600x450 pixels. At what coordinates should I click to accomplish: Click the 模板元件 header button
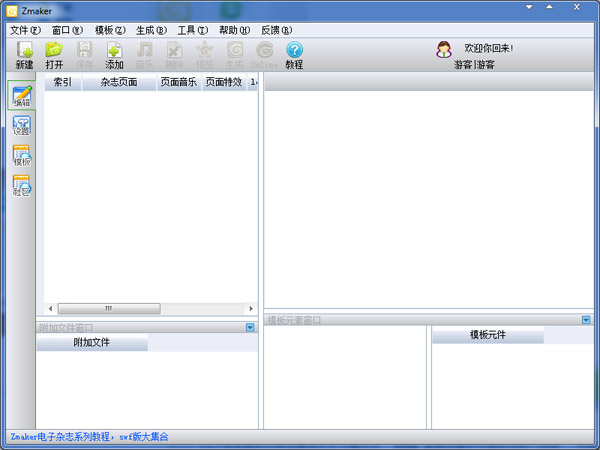pyautogui.click(x=488, y=335)
